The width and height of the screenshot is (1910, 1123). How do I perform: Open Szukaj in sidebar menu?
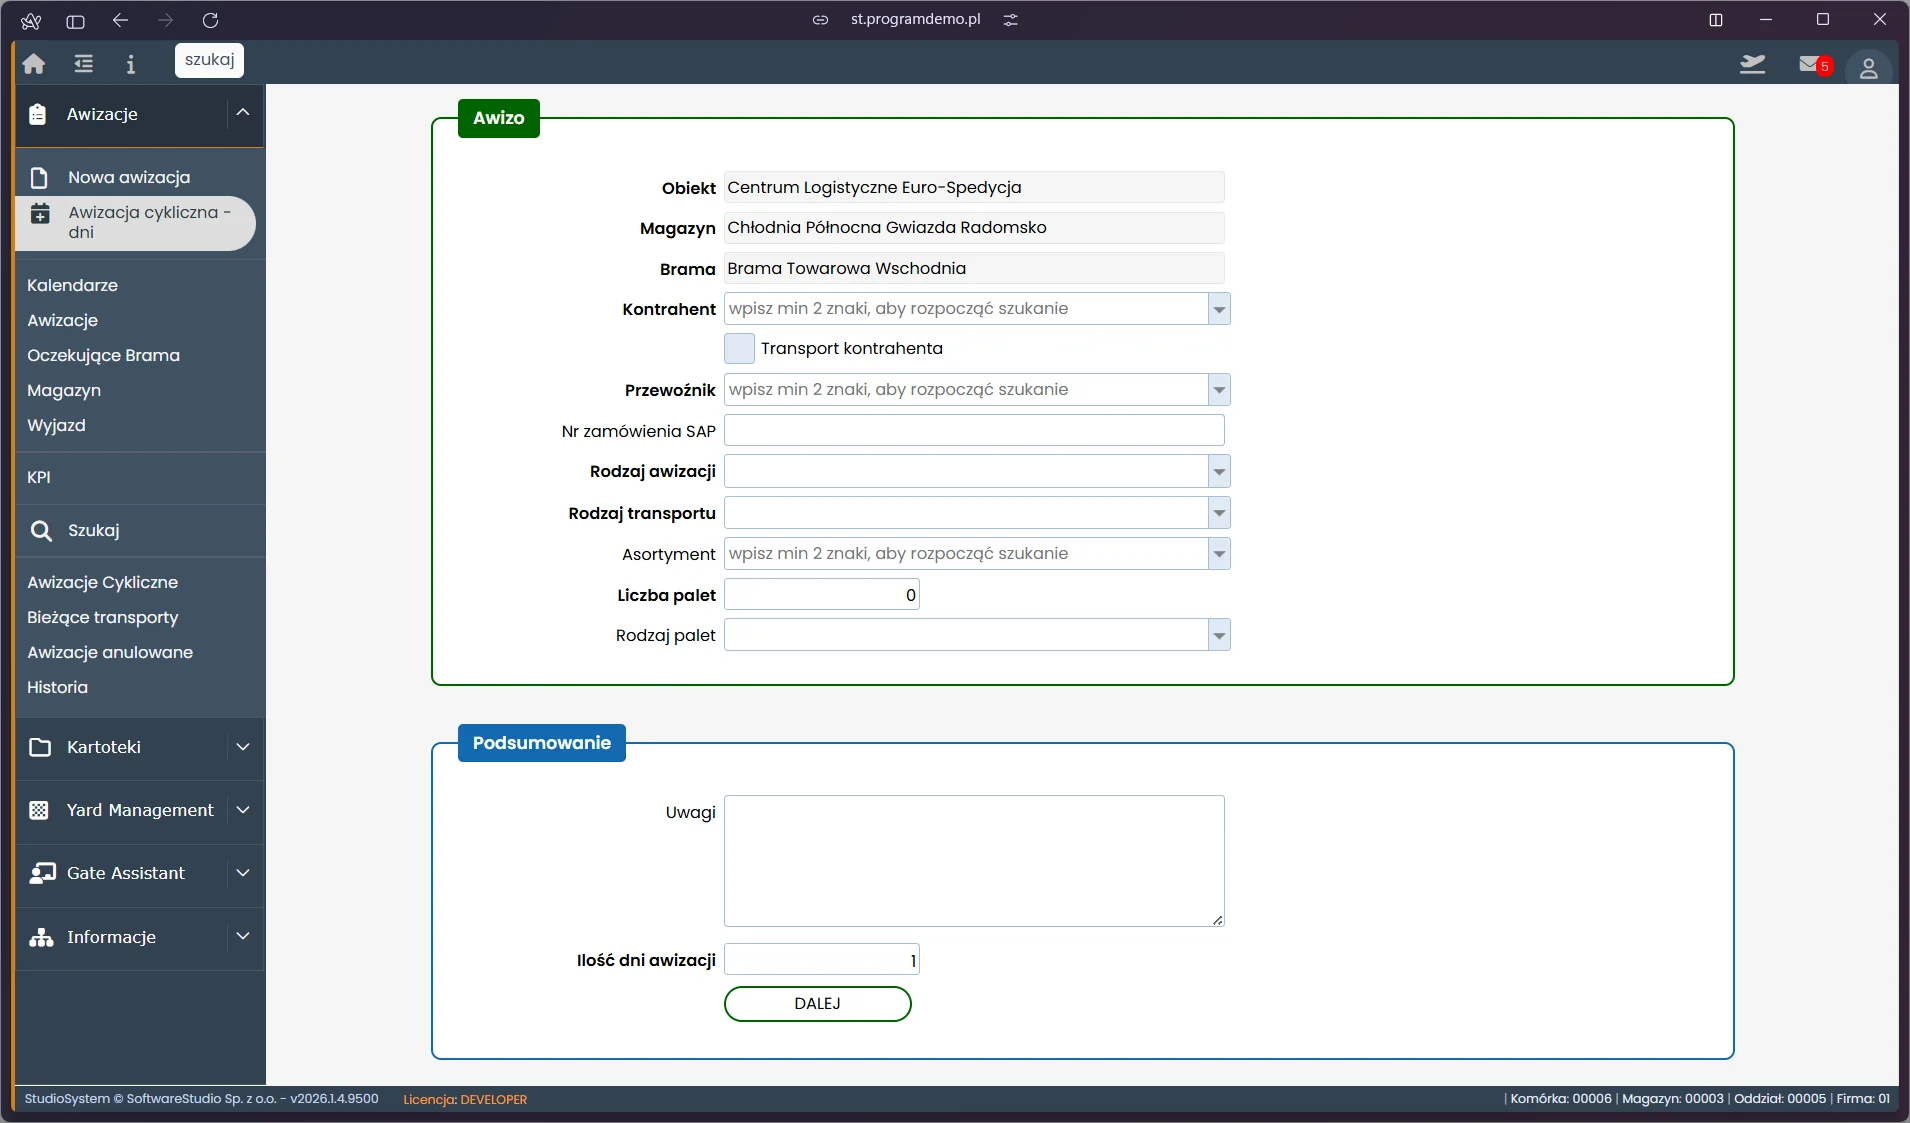(94, 531)
